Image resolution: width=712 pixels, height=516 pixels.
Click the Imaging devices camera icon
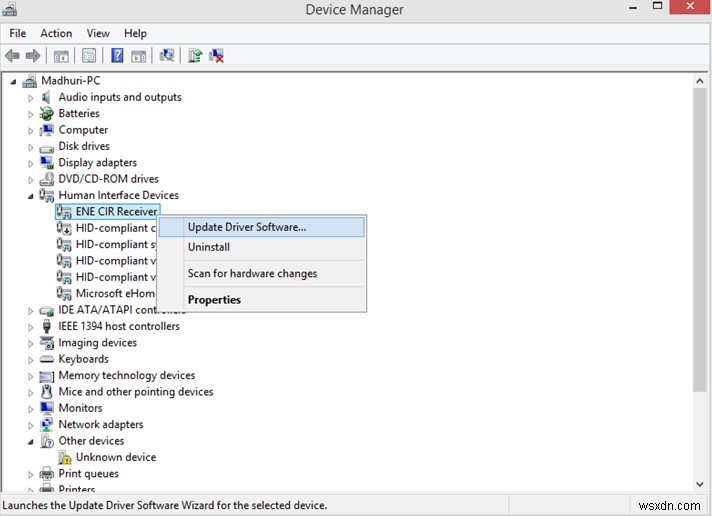click(x=46, y=342)
